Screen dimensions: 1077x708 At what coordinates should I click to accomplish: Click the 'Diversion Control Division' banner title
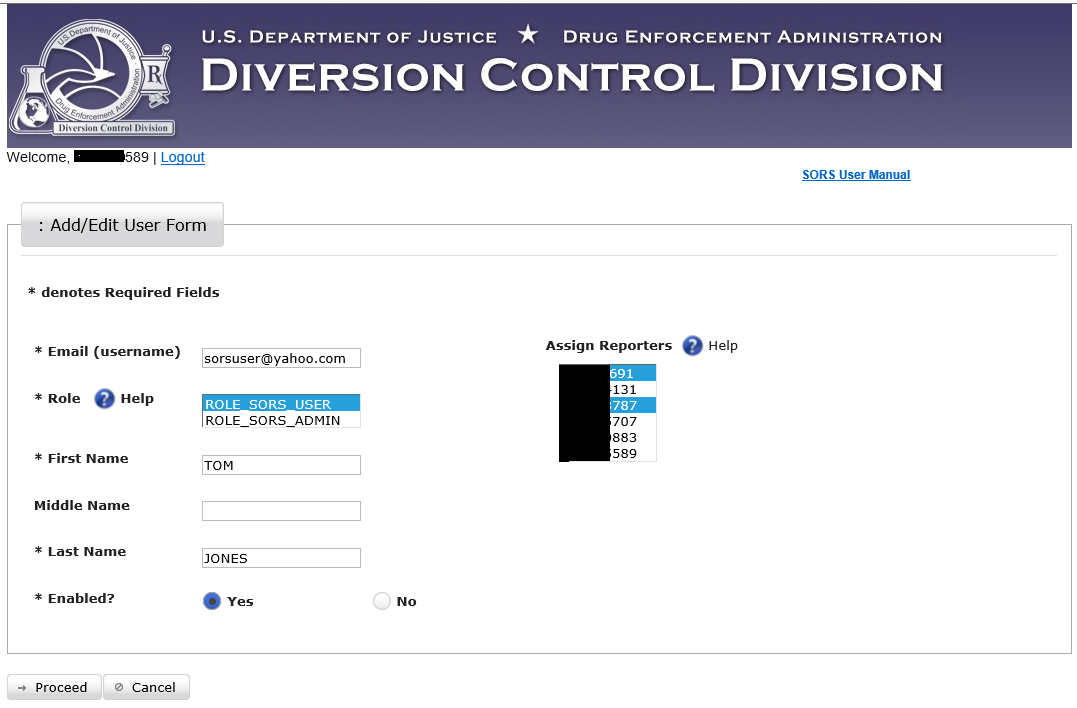572,76
